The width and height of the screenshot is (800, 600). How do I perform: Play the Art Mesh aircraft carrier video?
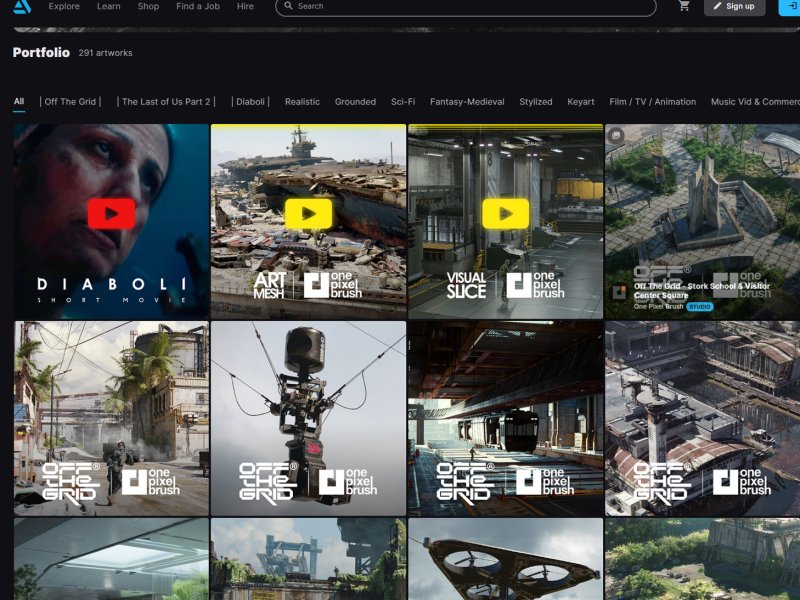pyautogui.click(x=308, y=213)
